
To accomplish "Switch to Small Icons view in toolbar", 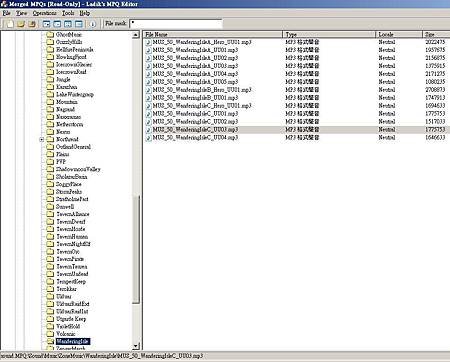I will (57, 24).
